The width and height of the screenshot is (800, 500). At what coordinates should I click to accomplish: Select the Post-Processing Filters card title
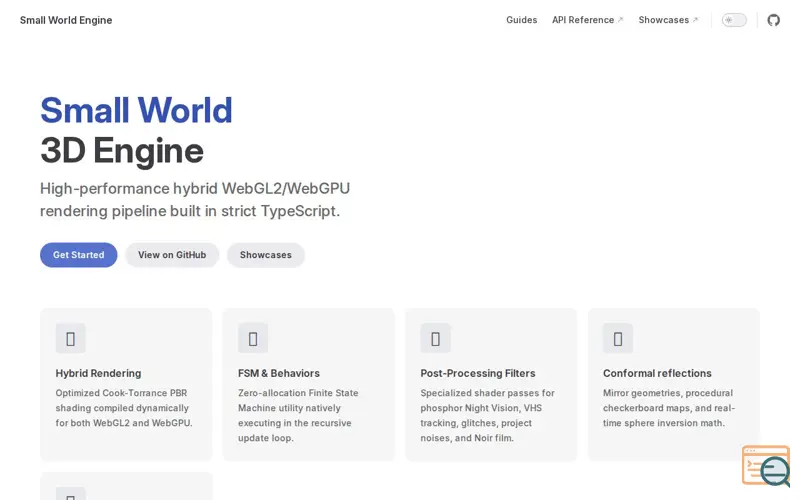[x=478, y=373]
